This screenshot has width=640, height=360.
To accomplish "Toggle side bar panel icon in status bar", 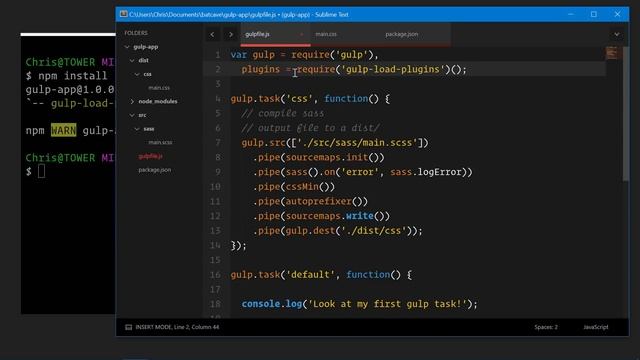I will [129, 327].
